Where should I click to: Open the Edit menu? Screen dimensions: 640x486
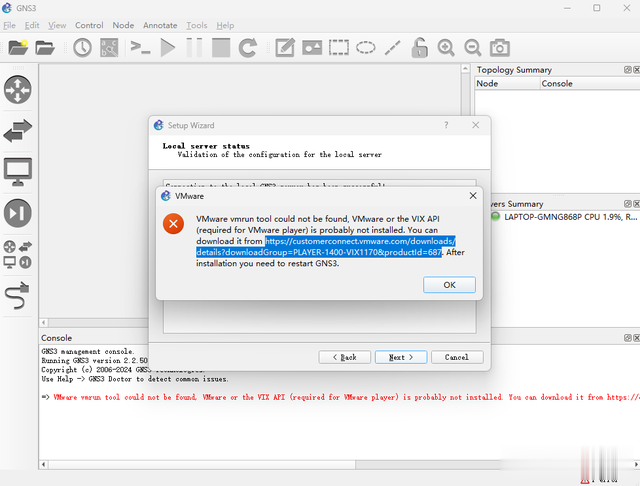pyautogui.click(x=32, y=25)
